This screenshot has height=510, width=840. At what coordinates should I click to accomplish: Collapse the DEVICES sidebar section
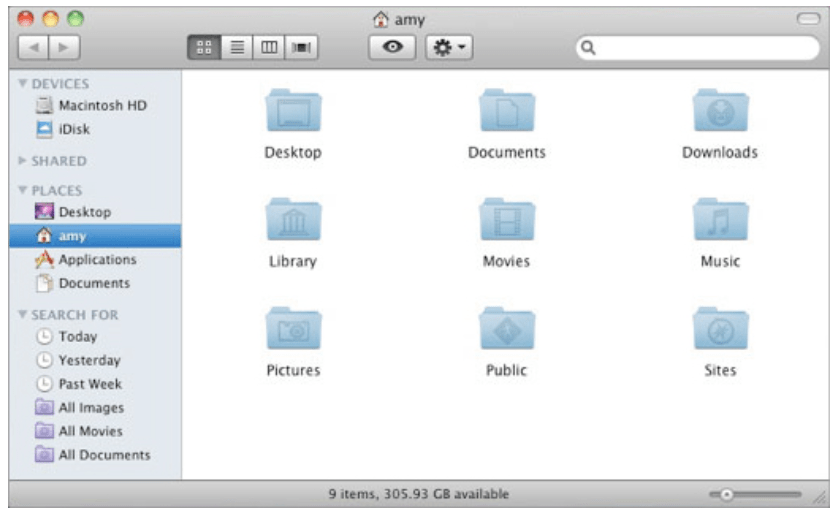[x=23, y=85]
